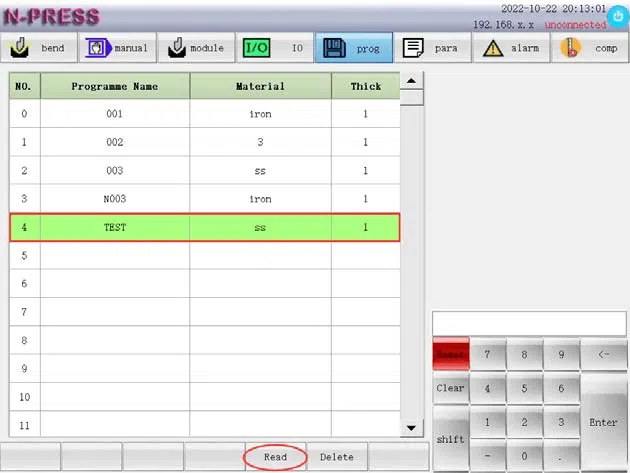
Task: Click the scrollbar down arrow
Action: pyautogui.click(x=411, y=428)
